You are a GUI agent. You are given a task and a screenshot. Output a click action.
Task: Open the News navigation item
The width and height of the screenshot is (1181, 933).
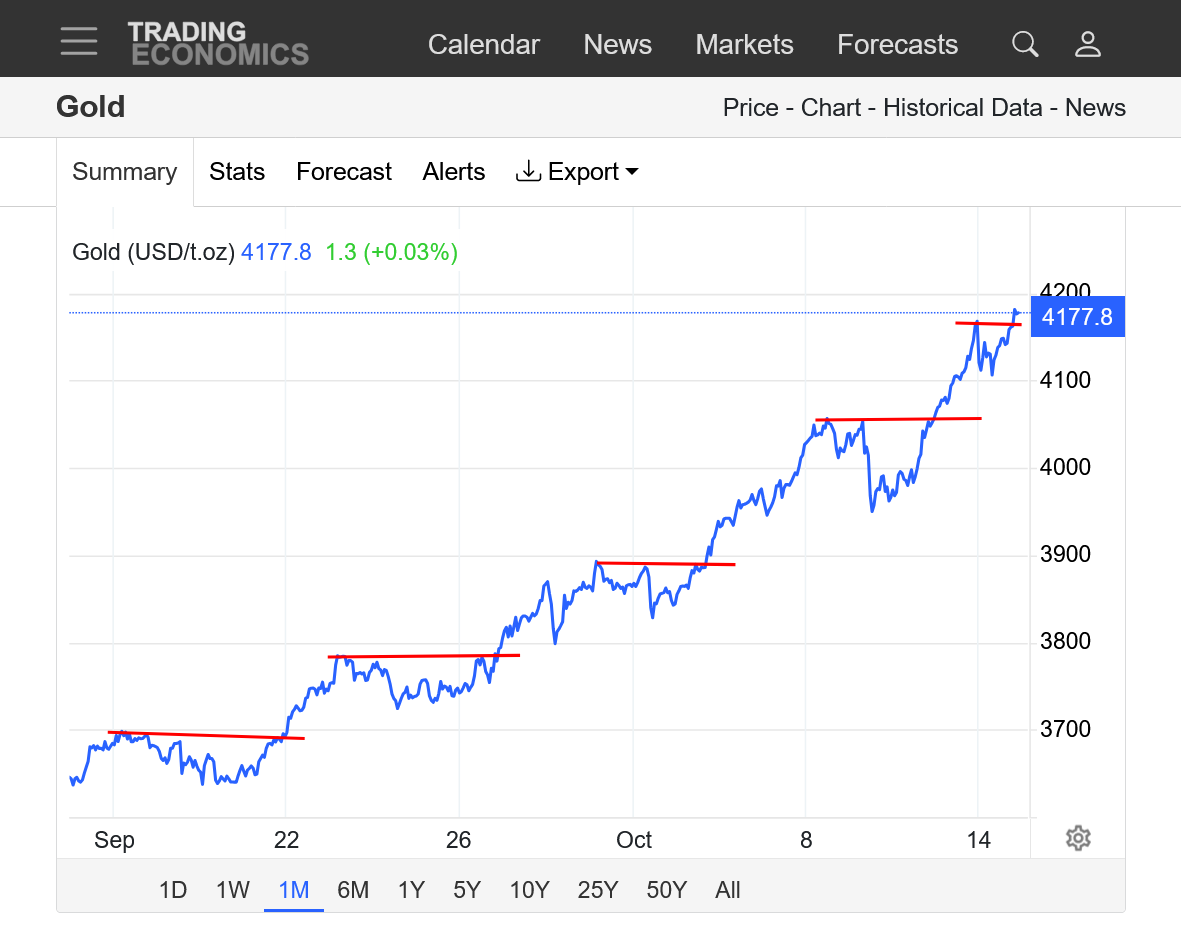pos(617,45)
